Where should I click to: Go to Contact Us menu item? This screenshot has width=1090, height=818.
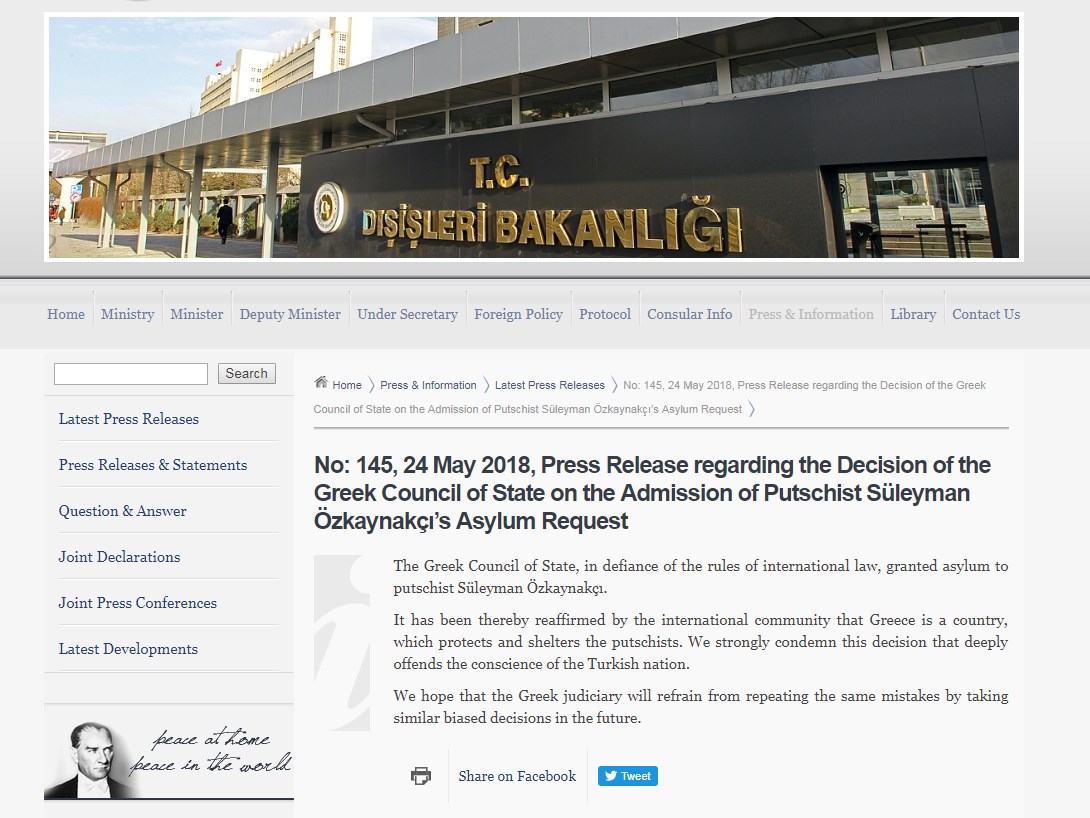pyautogui.click(x=986, y=314)
